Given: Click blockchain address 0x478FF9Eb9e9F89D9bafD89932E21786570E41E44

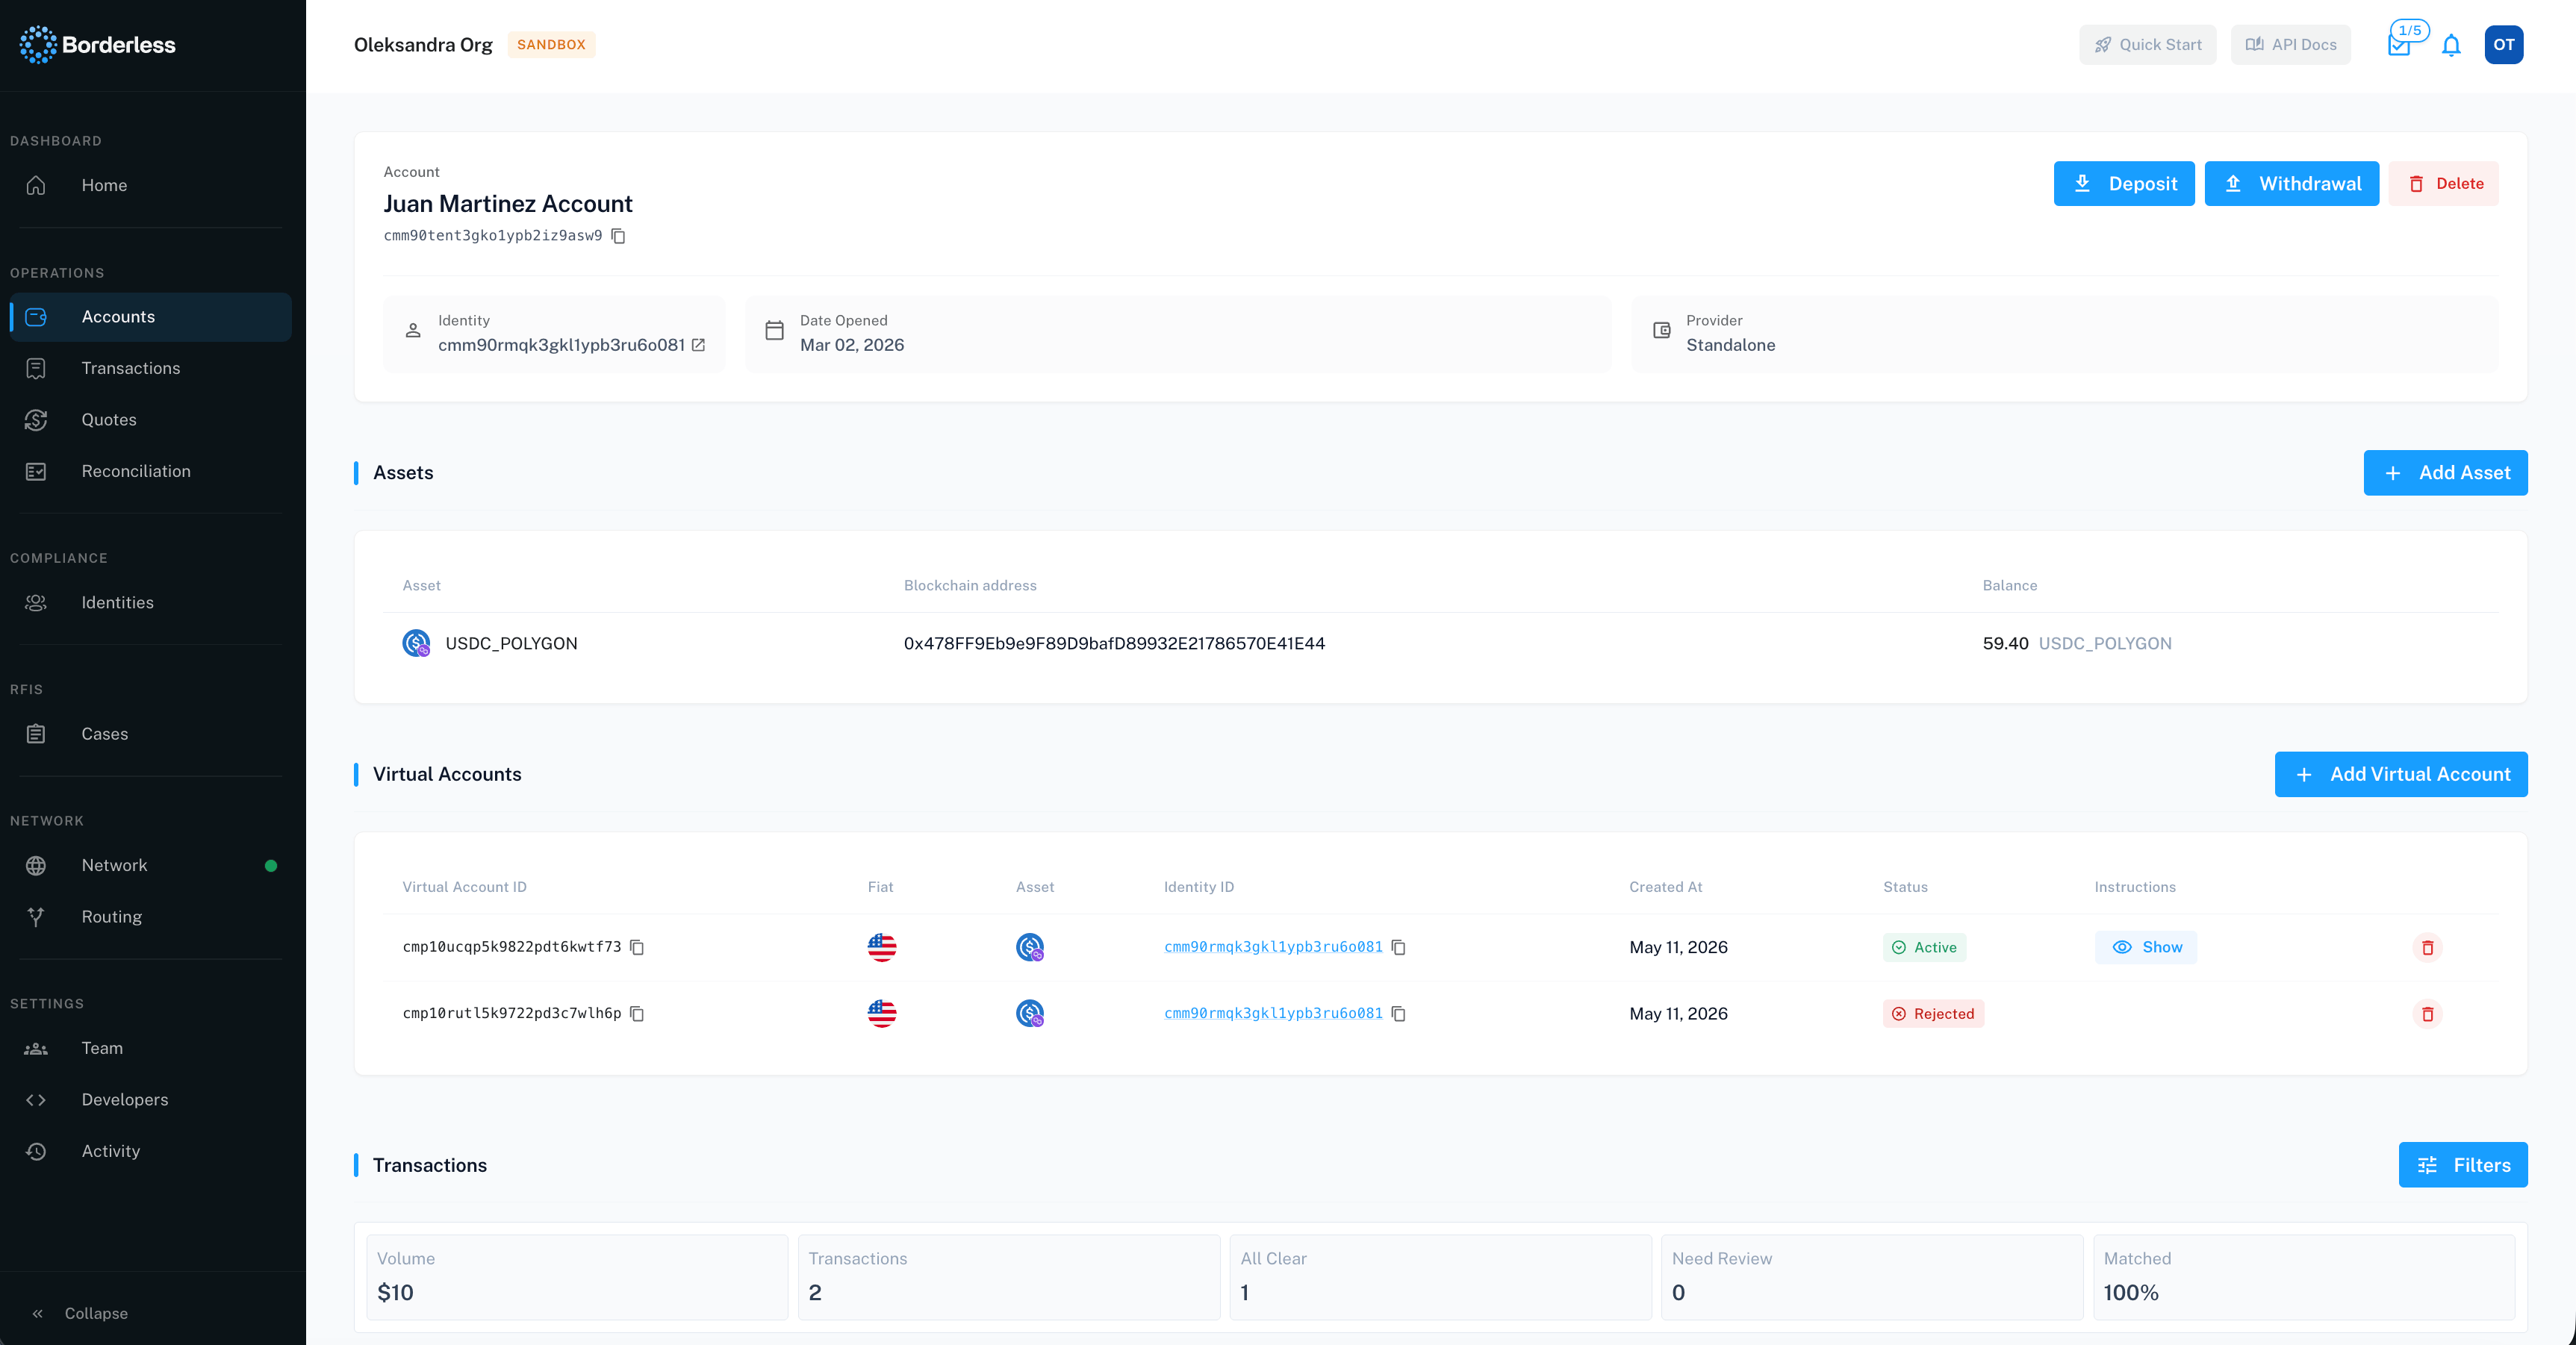Looking at the screenshot, I should tap(1114, 643).
